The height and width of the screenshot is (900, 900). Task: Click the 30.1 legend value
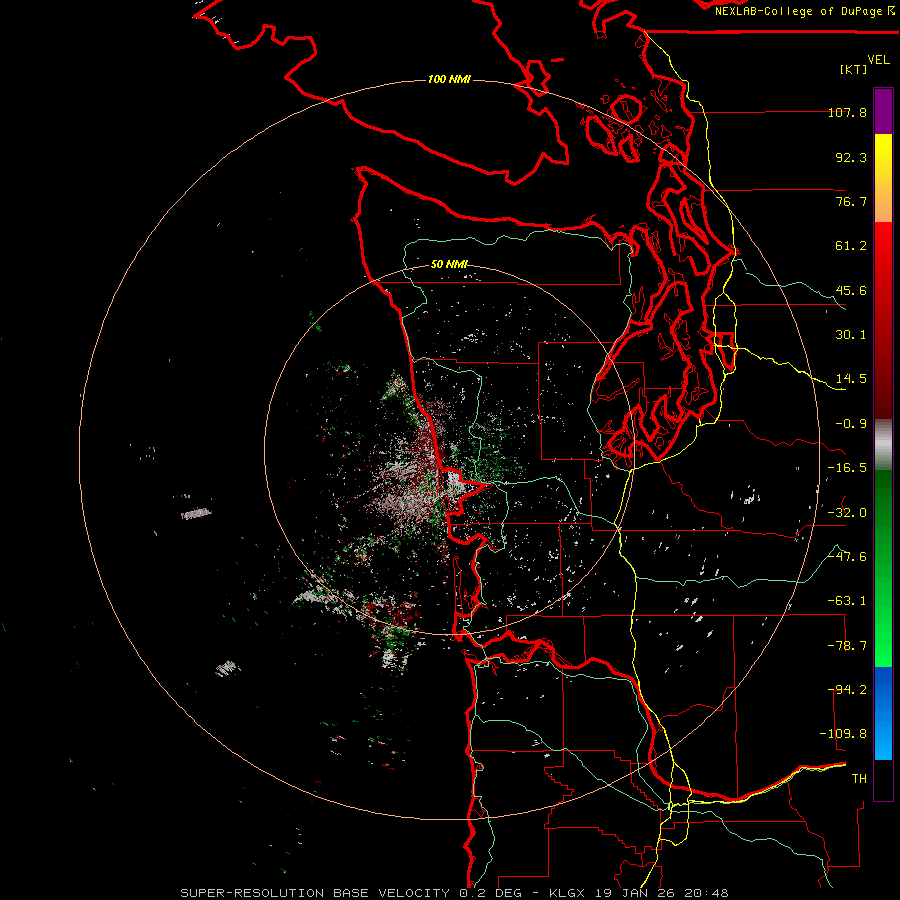[851, 335]
